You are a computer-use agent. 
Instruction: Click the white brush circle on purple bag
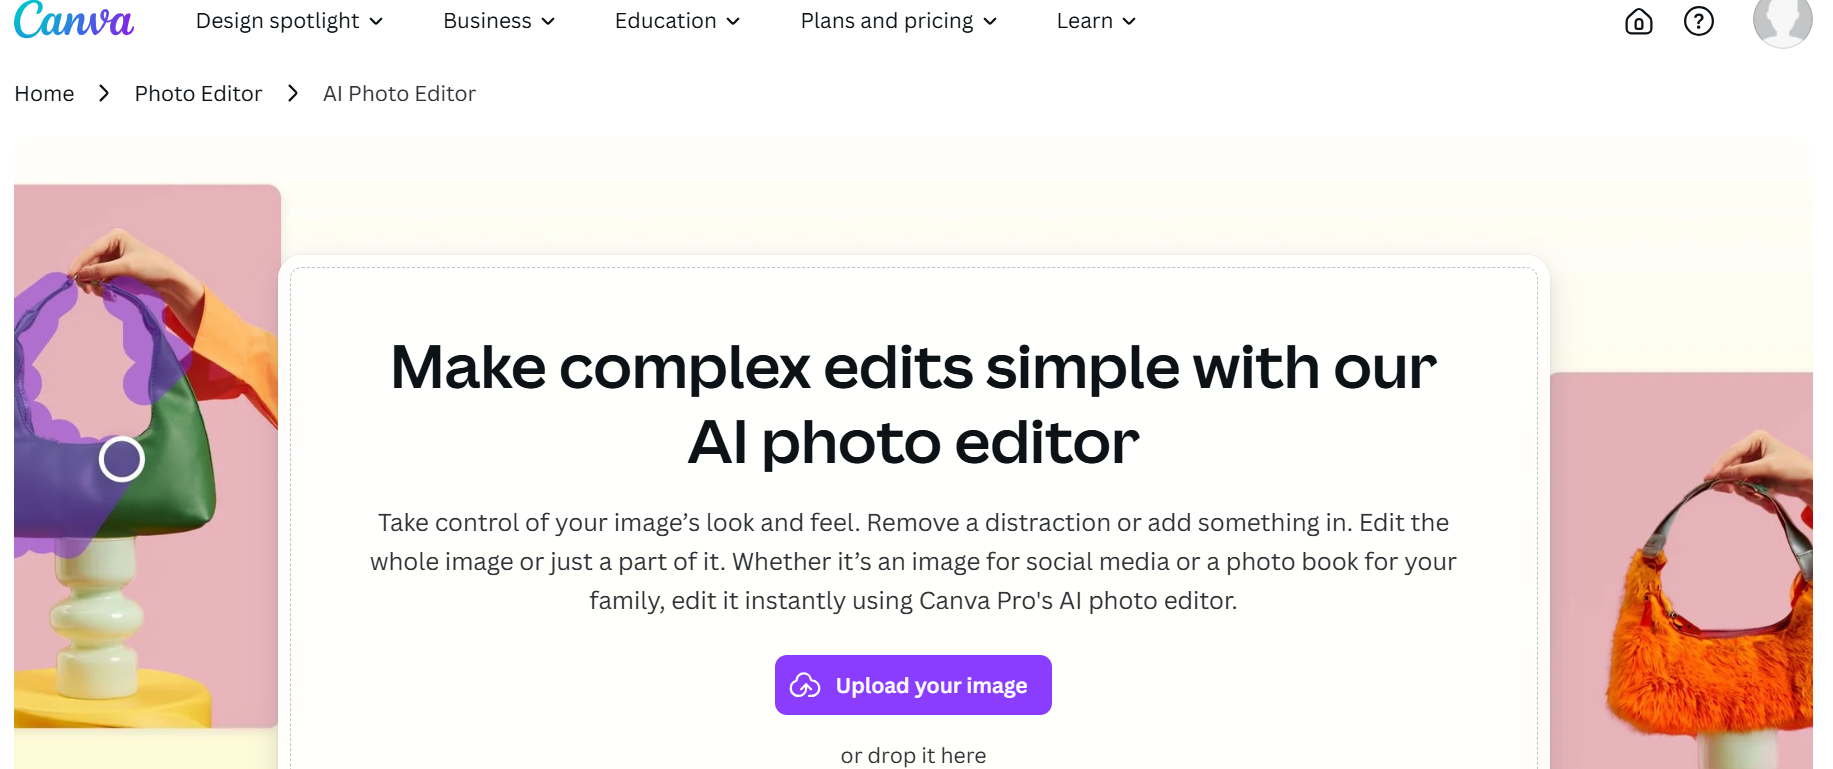tap(122, 459)
